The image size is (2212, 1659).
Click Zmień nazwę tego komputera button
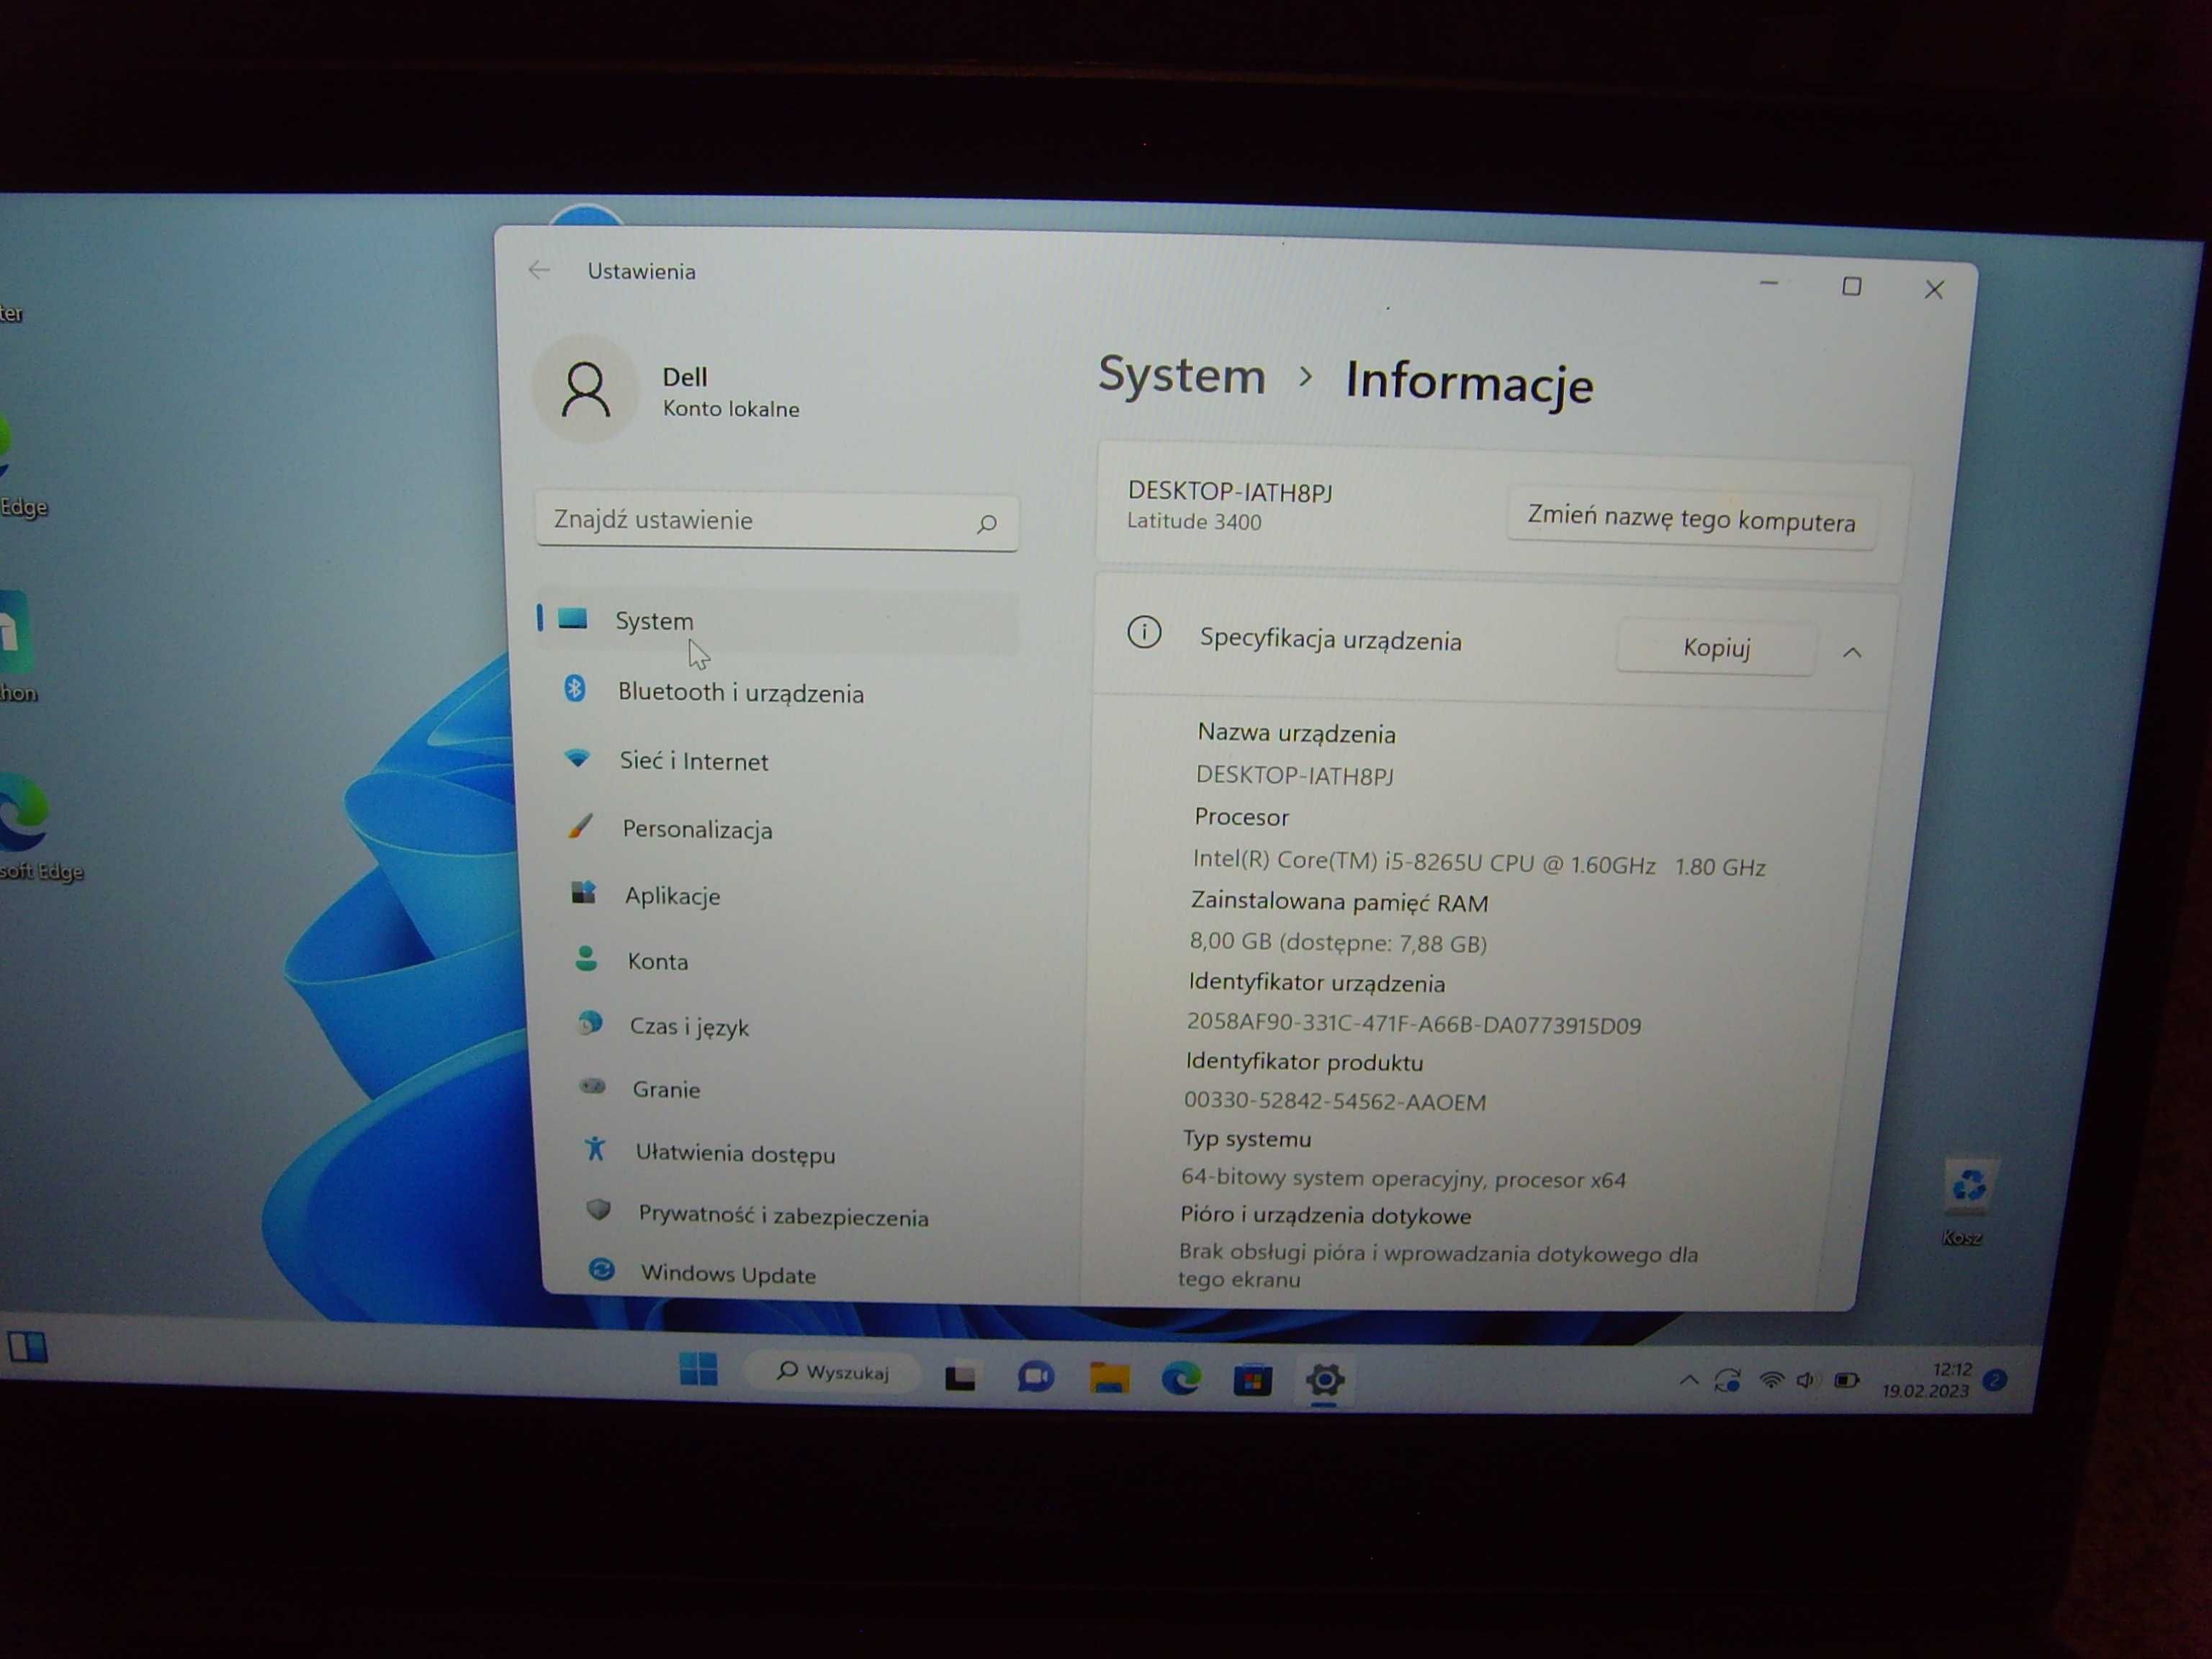(x=1690, y=519)
